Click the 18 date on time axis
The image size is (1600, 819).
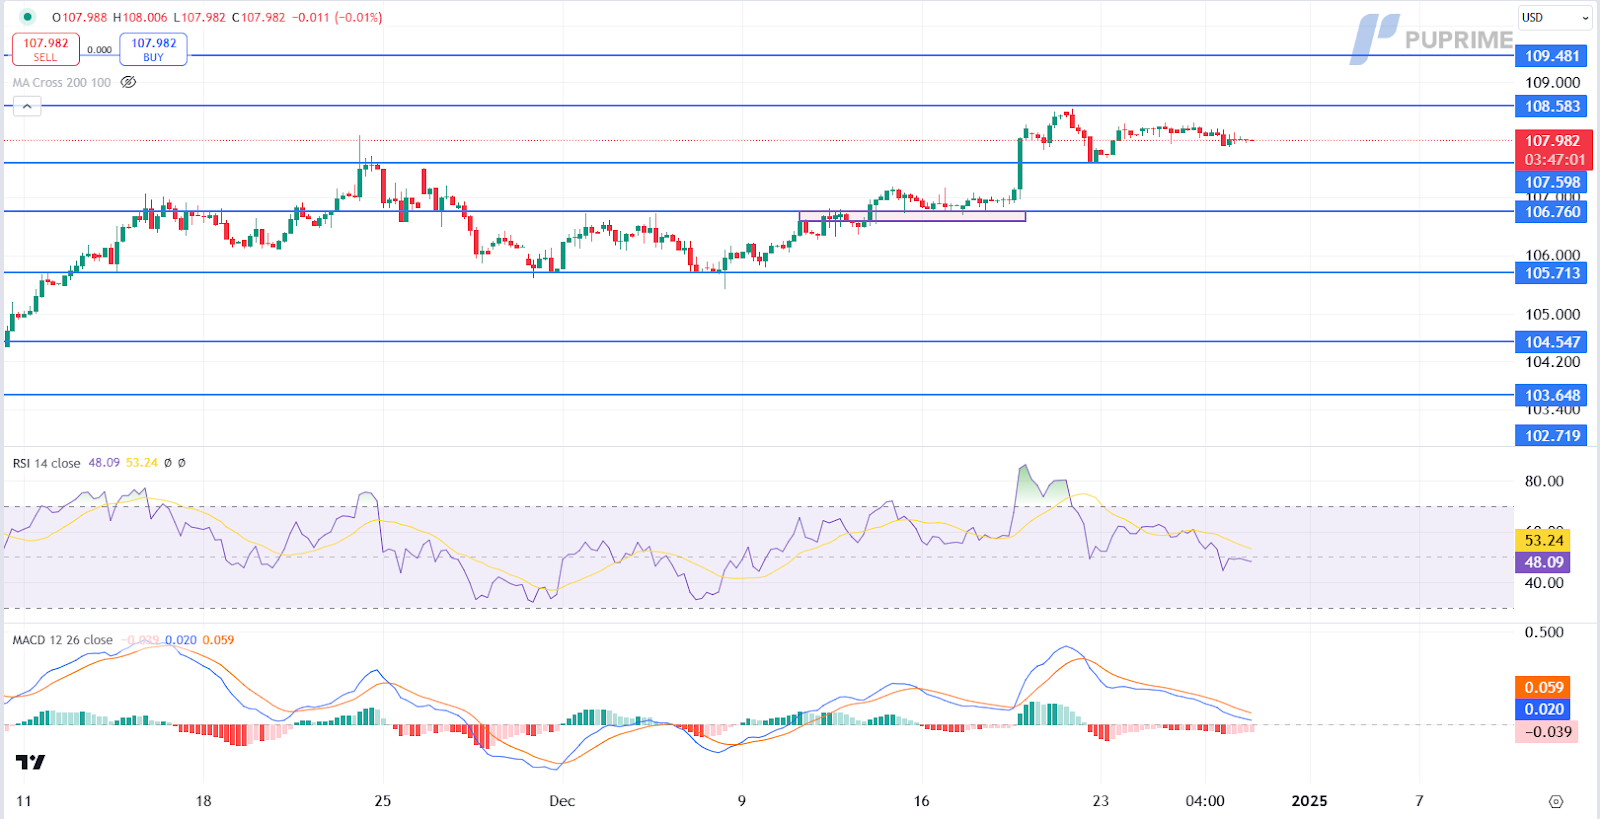point(203,801)
